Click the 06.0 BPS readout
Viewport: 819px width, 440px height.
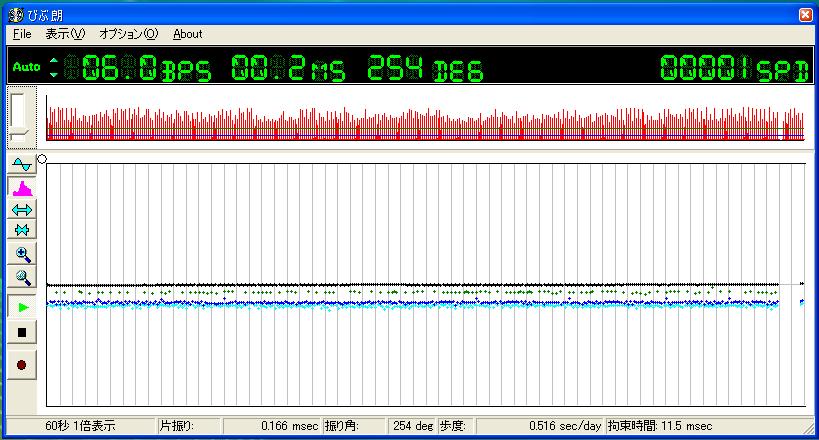[x=138, y=67]
